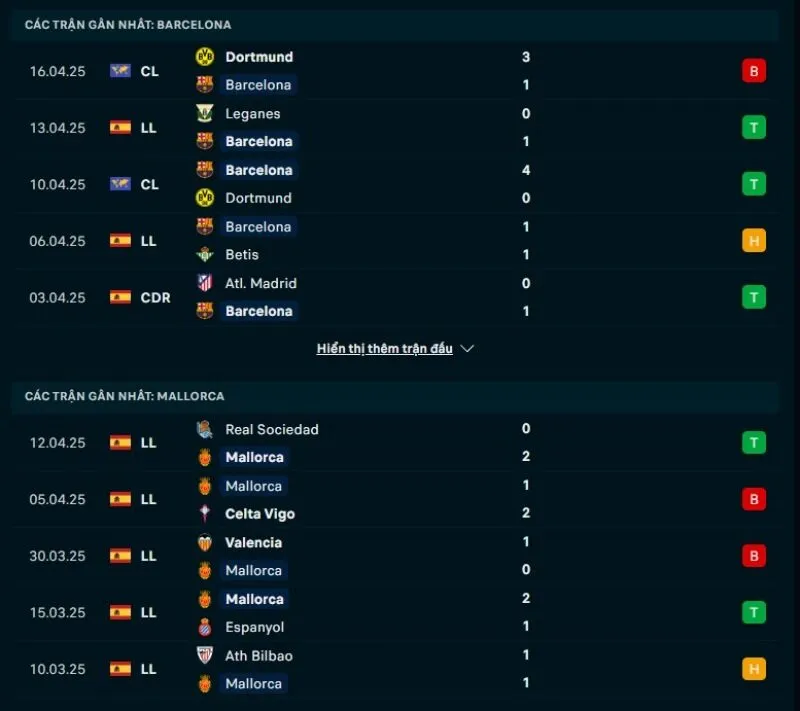Viewport: 800px width, 711px height.
Task: Click the Ath Bilbao club badge
Action: (x=205, y=656)
